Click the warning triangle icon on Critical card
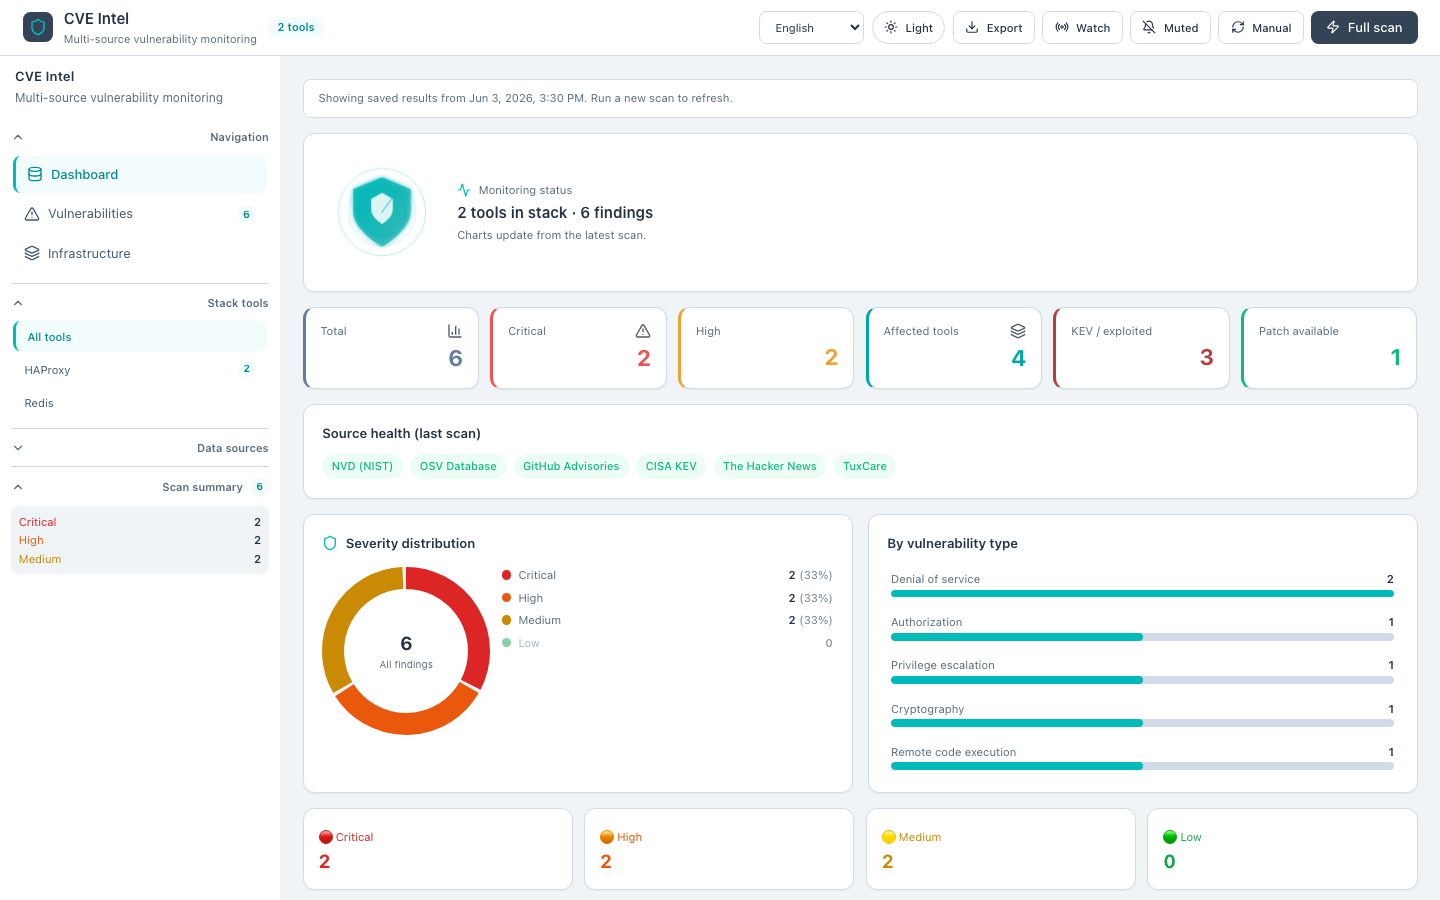1440x900 pixels. (x=643, y=331)
